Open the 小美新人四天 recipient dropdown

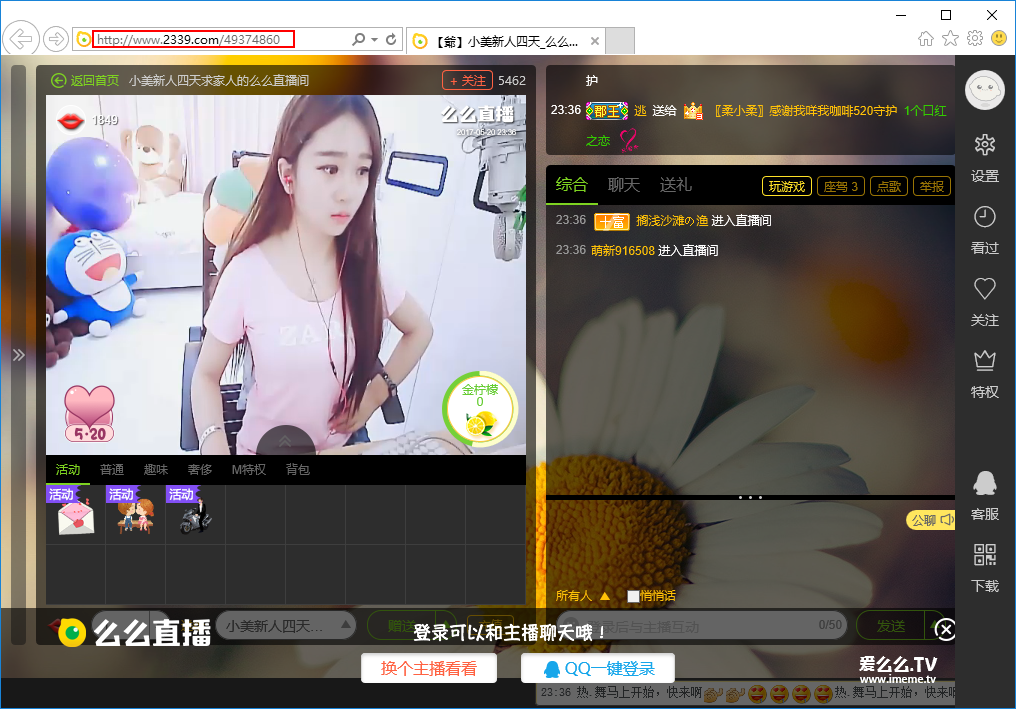coord(286,626)
